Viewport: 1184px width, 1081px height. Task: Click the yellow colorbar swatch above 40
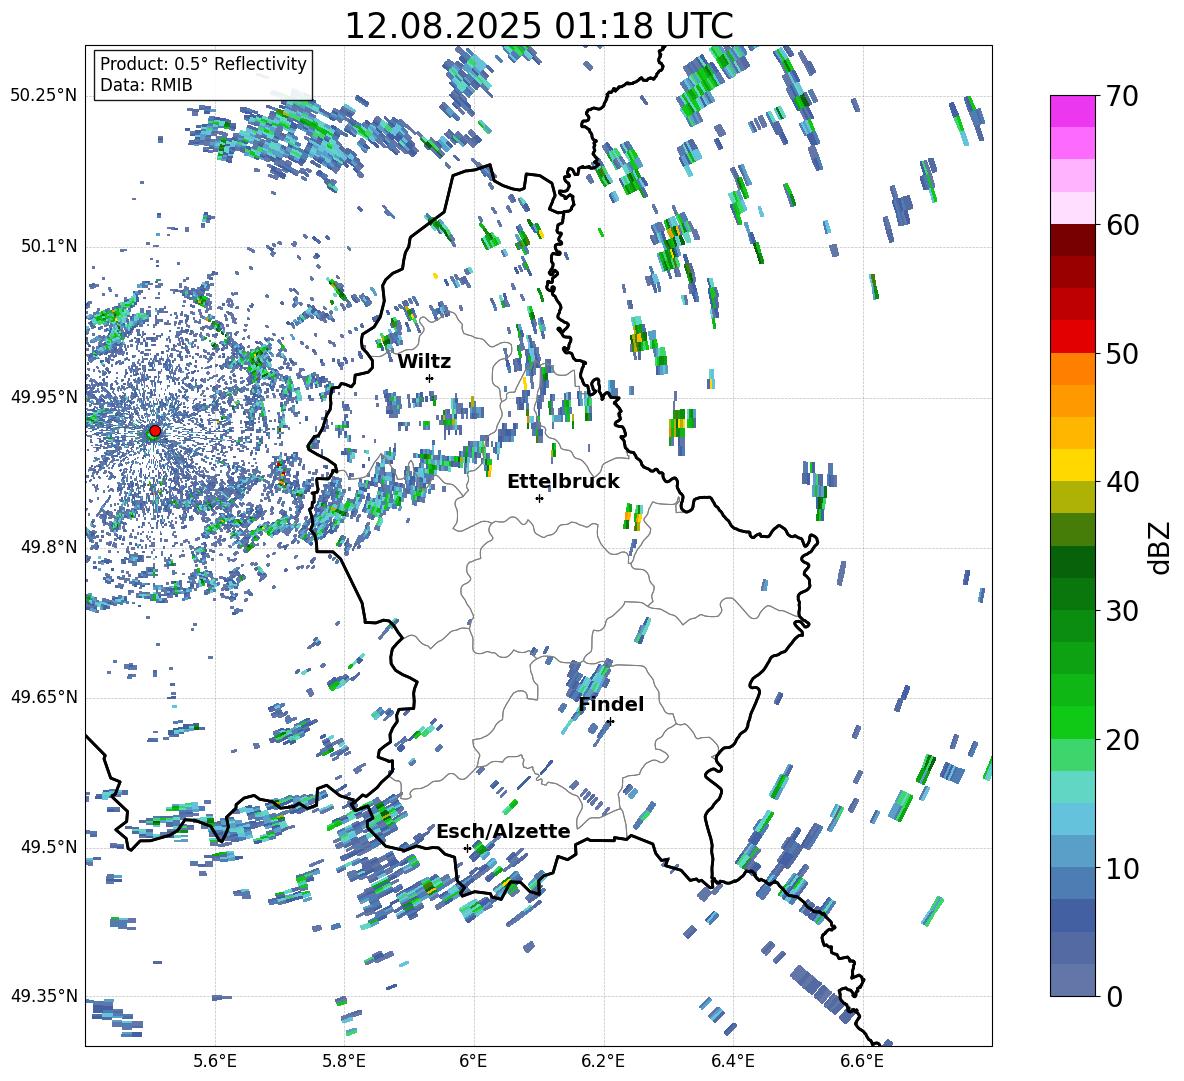(x=1072, y=465)
